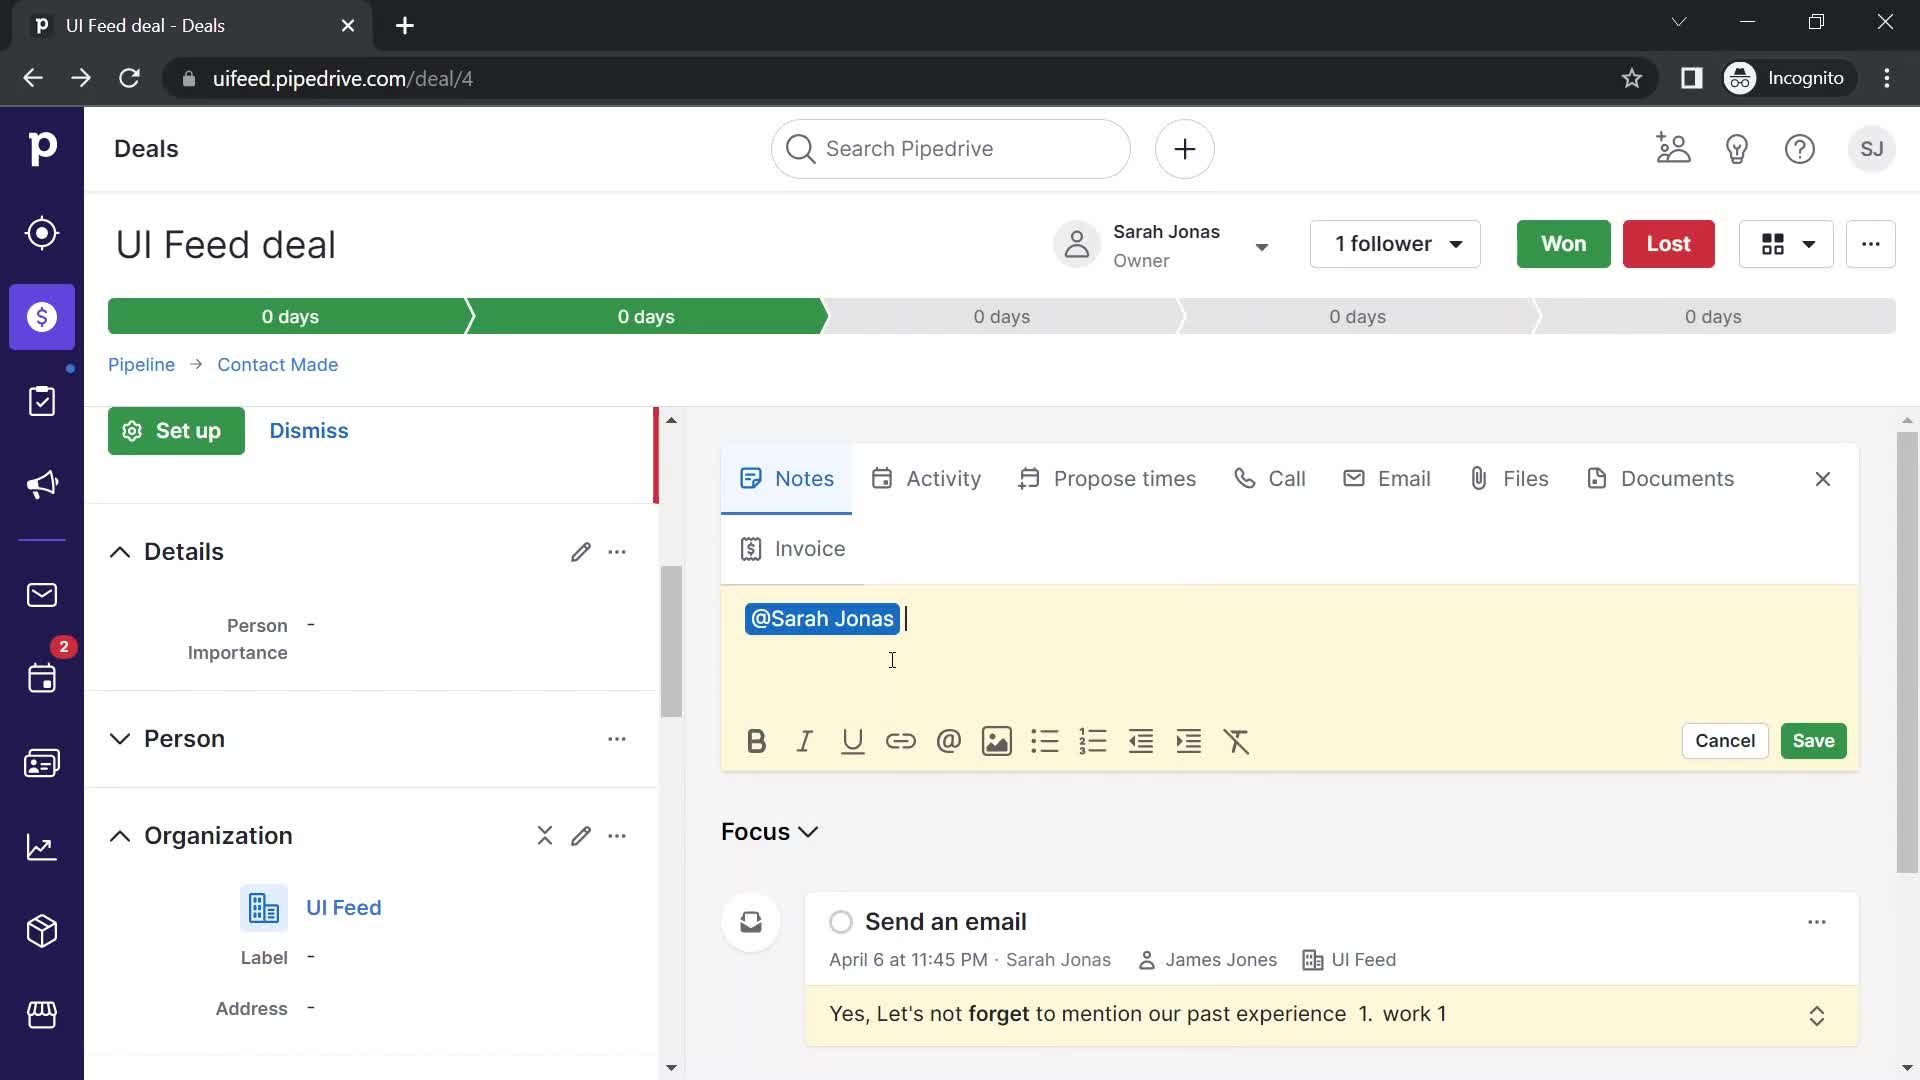1920x1080 pixels.
Task: Expand the Details section
Action: tap(120, 551)
